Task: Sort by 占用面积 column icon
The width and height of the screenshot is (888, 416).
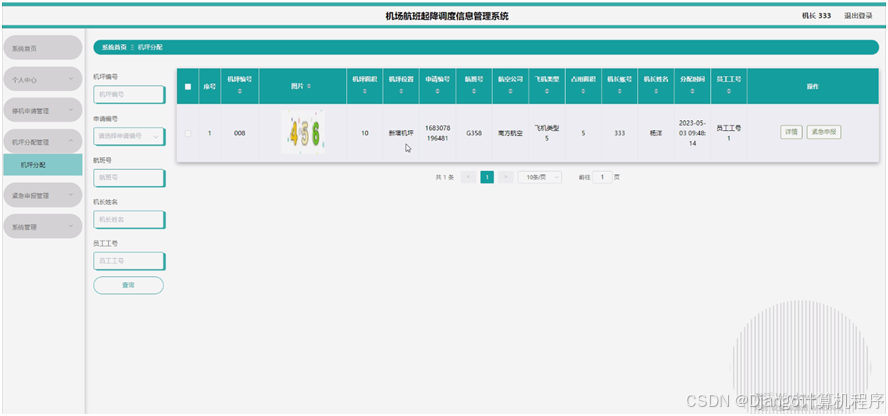Action: (x=583, y=91)
